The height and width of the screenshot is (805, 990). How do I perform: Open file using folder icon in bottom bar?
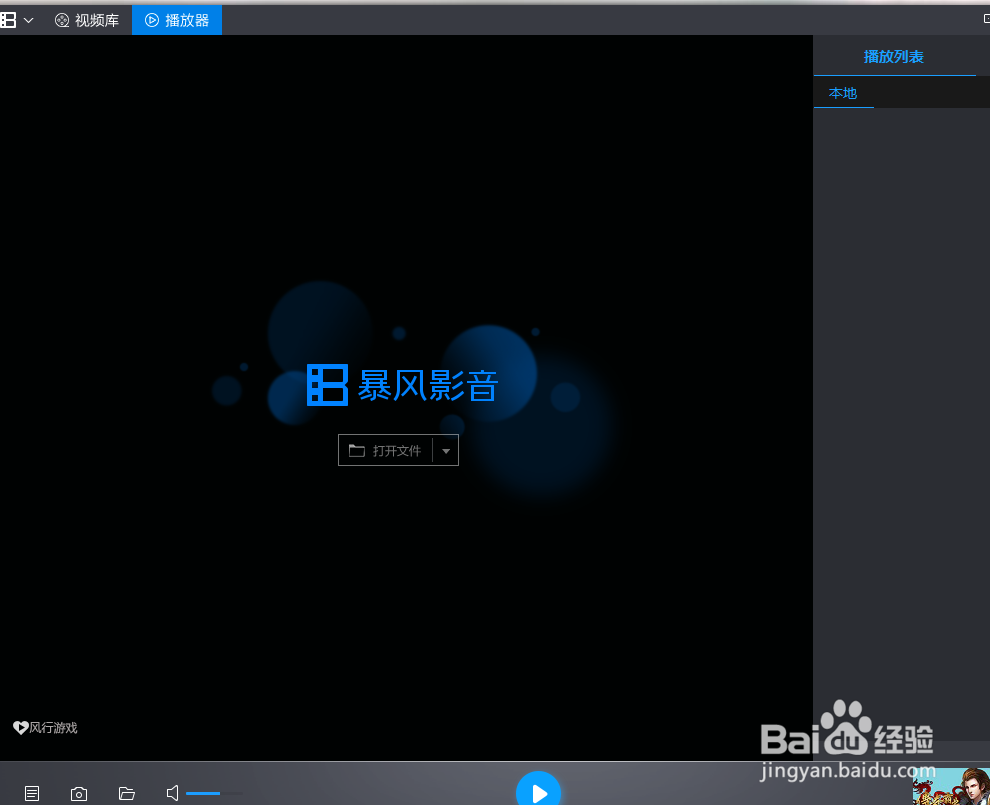tap(127, 794)
